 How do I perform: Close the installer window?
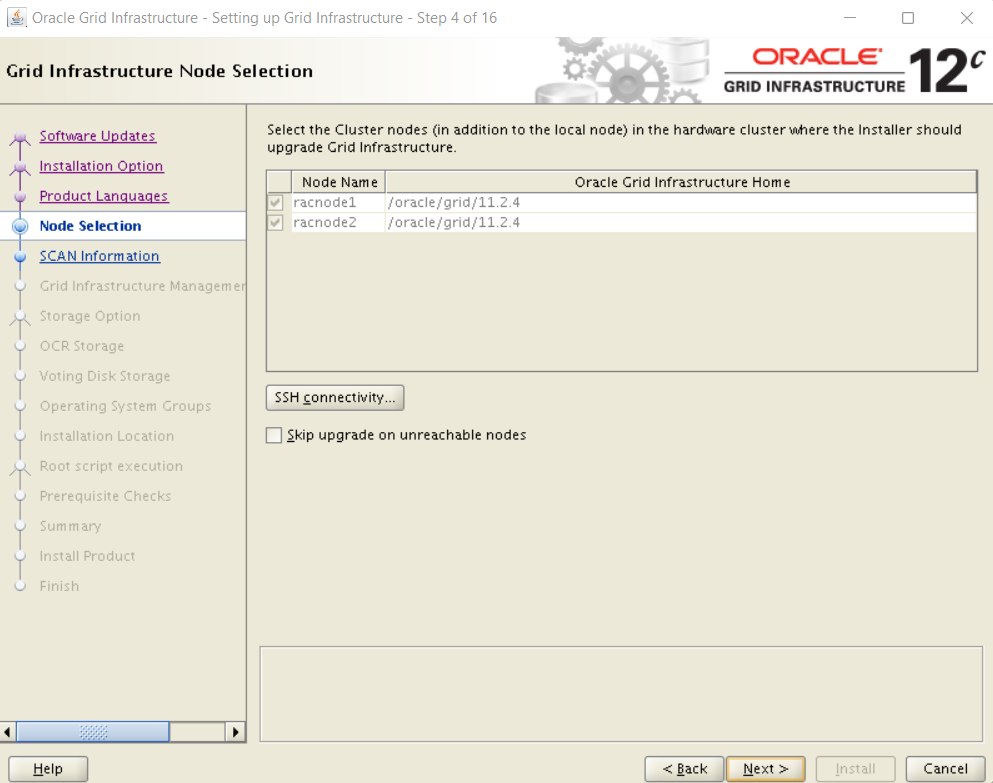click(966, 18)
